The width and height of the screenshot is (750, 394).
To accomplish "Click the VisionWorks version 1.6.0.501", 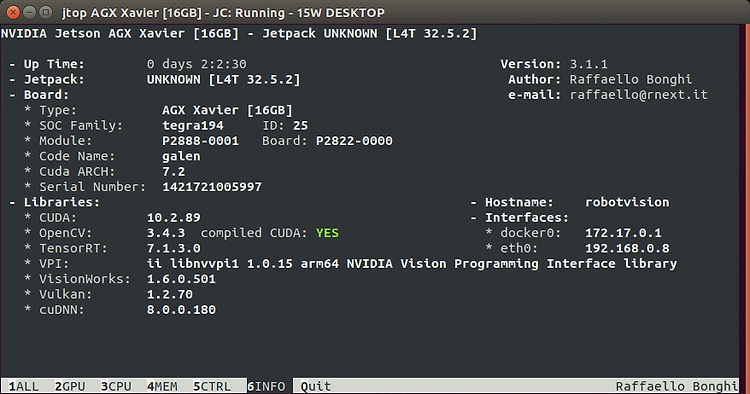I will click(x=181, y=279).
